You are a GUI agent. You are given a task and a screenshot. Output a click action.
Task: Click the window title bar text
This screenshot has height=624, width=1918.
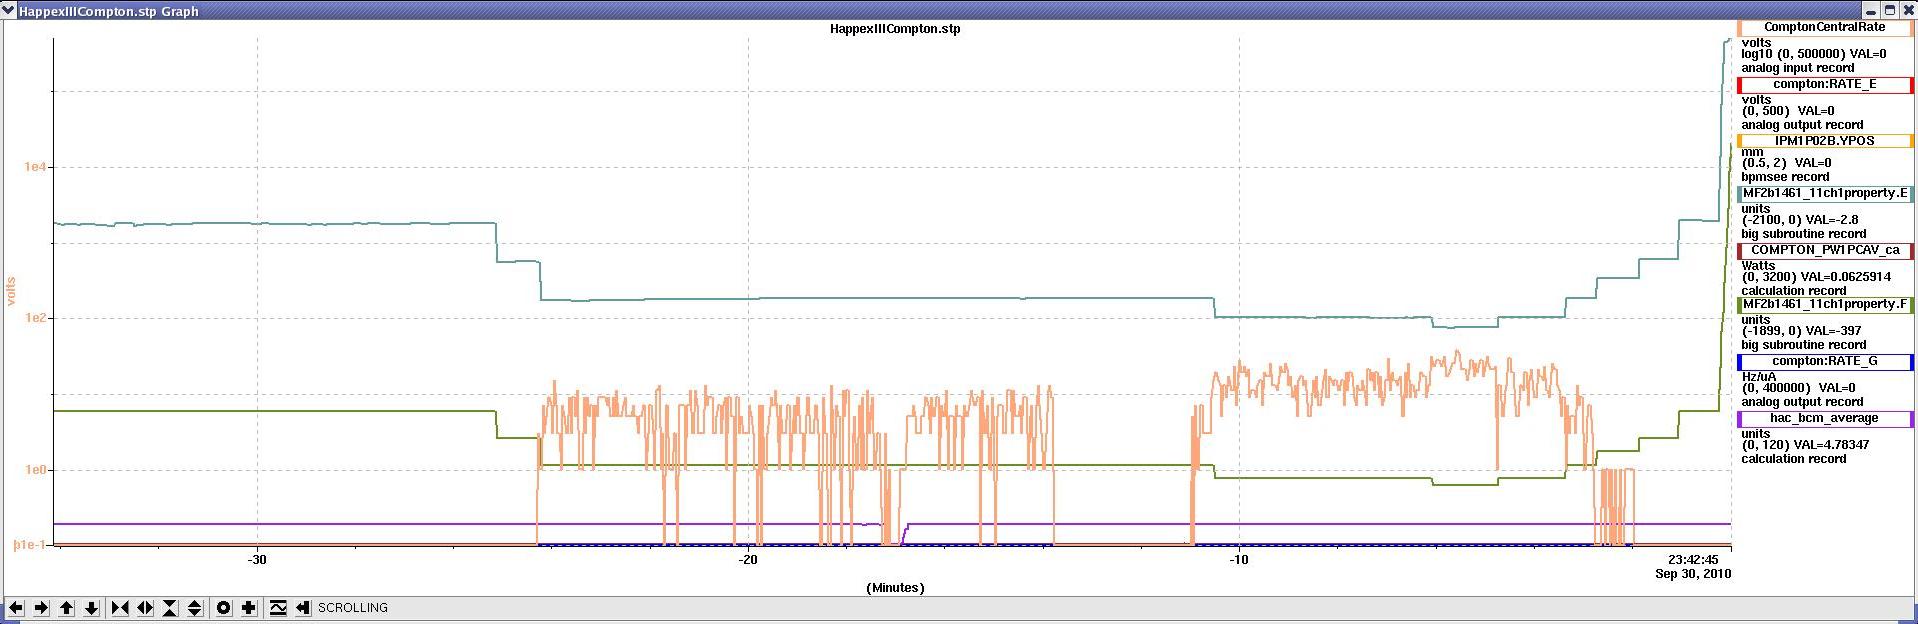108,11
